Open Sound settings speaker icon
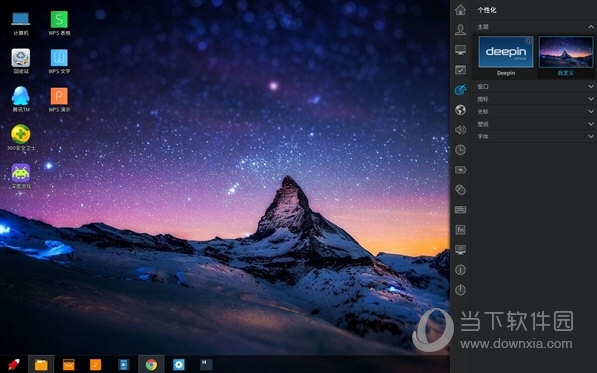The image size is (597, 373). [460, 130]
